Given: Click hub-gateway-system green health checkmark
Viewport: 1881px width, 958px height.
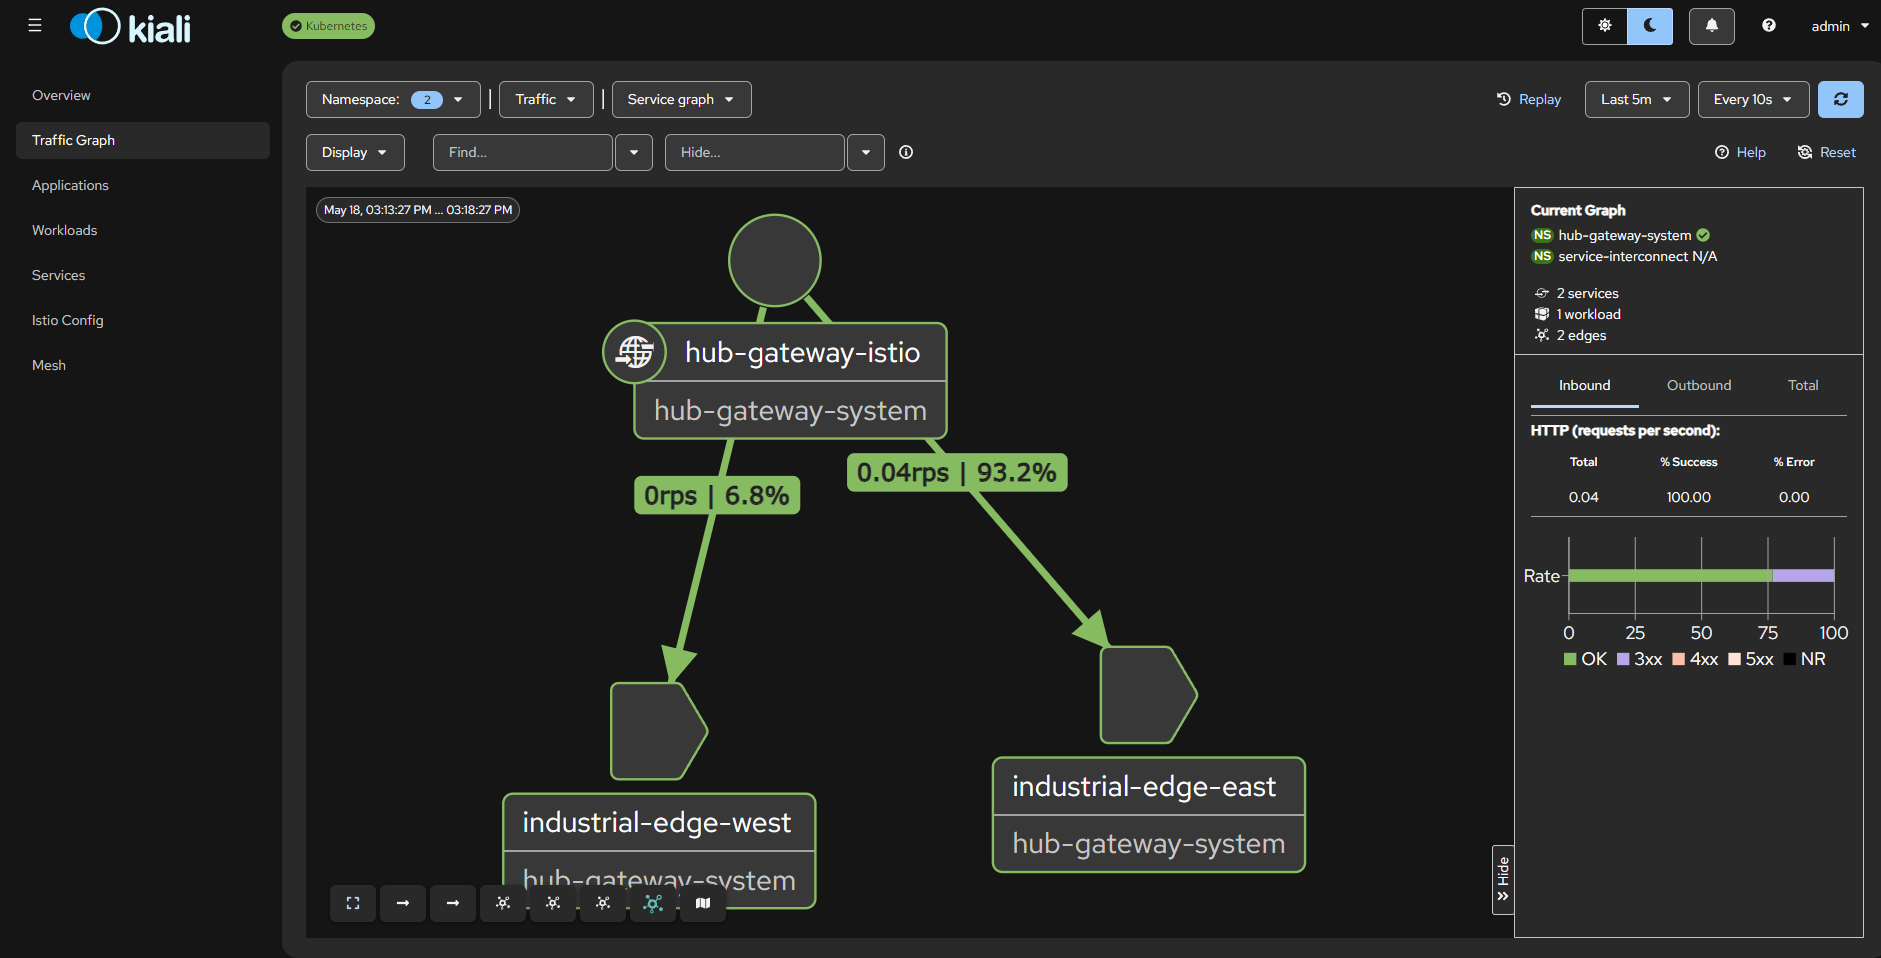Looking at the screenshot, I should (x=1703, y=236).
